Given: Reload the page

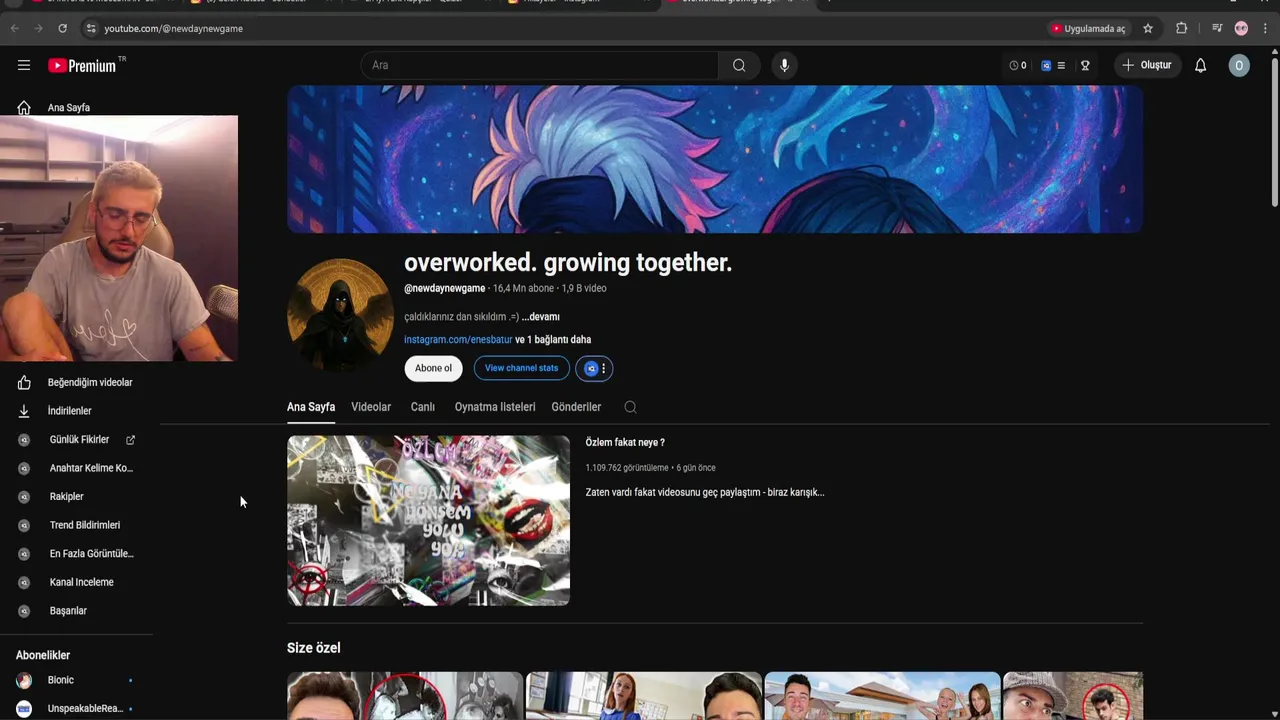Looking at the screenshot, I should click(62, 28).
